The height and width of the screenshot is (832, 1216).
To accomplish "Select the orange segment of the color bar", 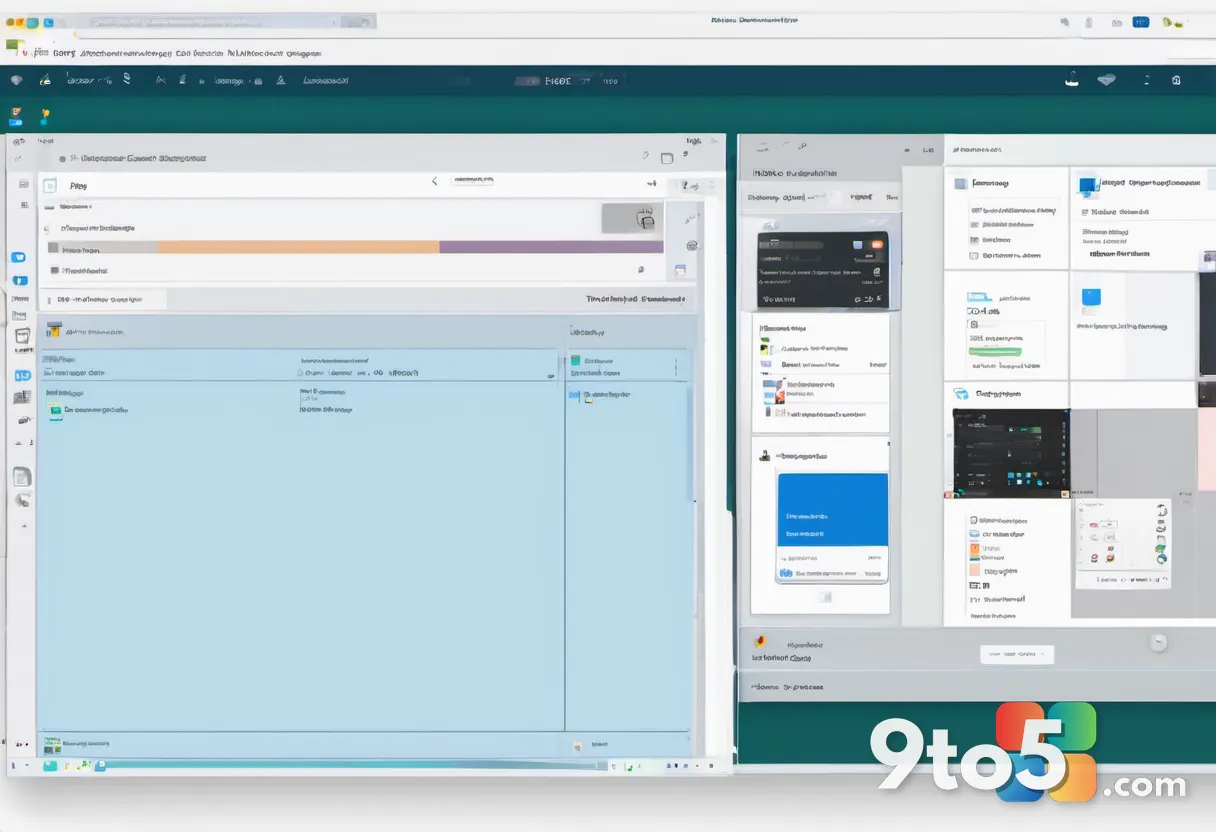I will pyautogui.click(x=298, y=247).
